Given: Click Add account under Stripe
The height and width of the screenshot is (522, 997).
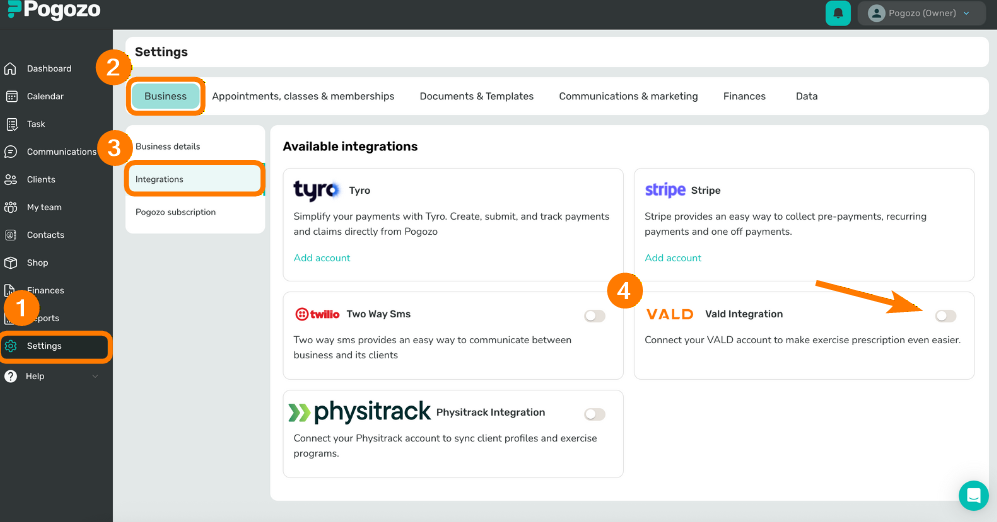Looking at the screenshot, I should tap(673, 258).
